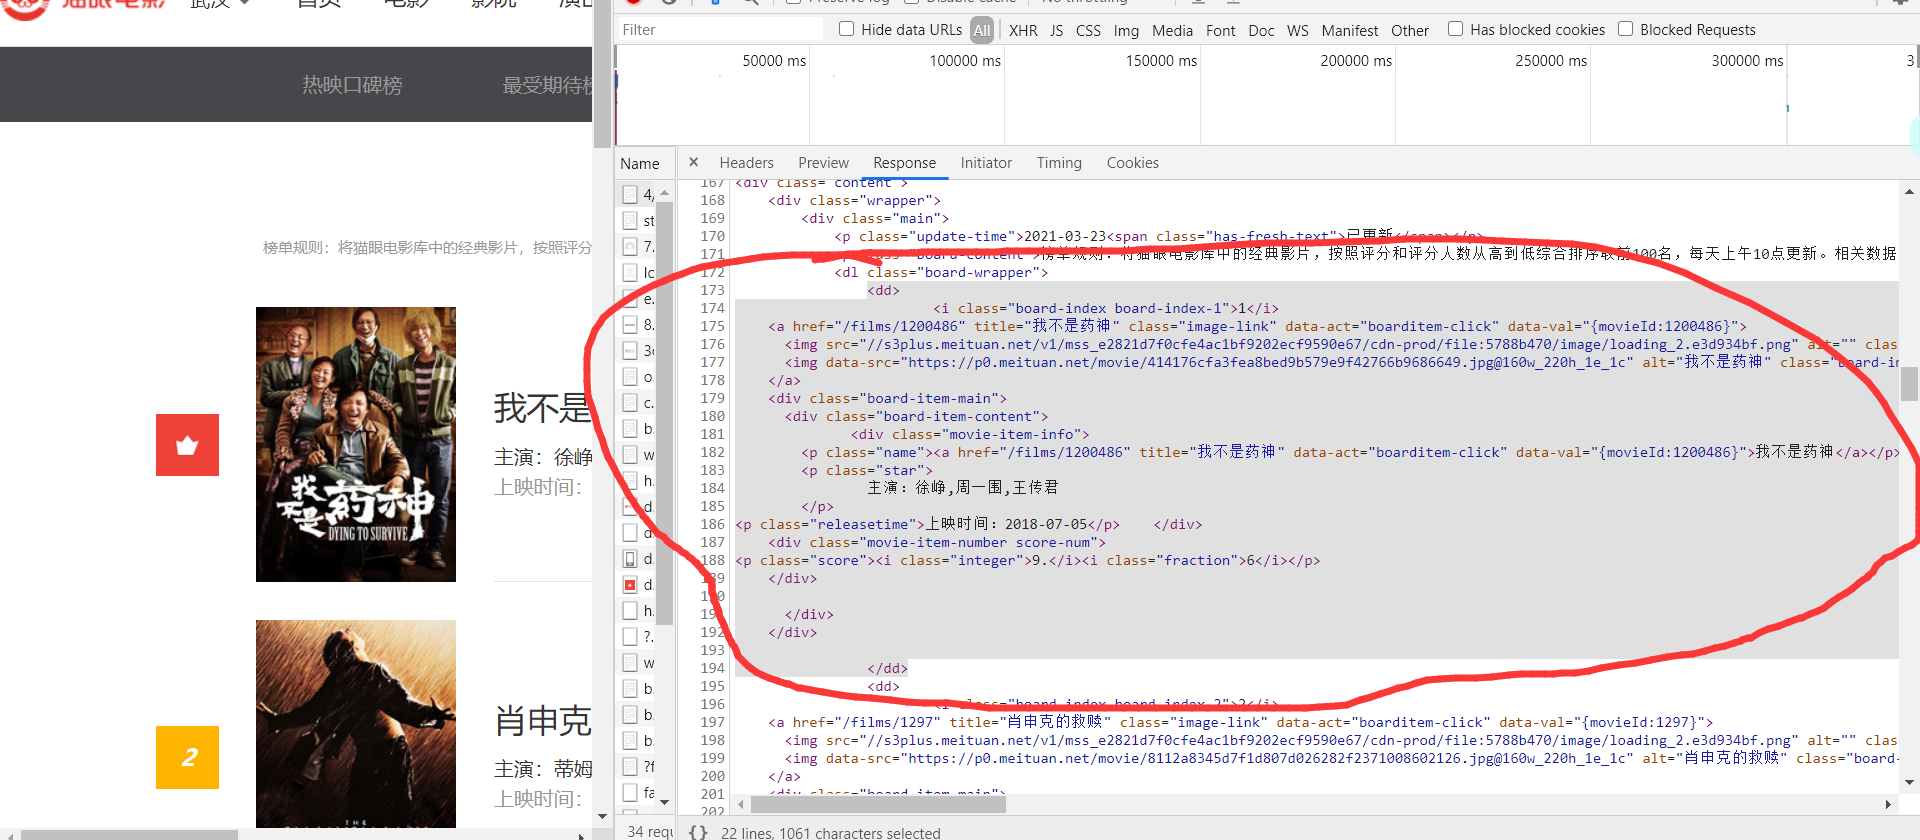
Task: Enable Has blocked cookies filter
Action: [1455, 29]
